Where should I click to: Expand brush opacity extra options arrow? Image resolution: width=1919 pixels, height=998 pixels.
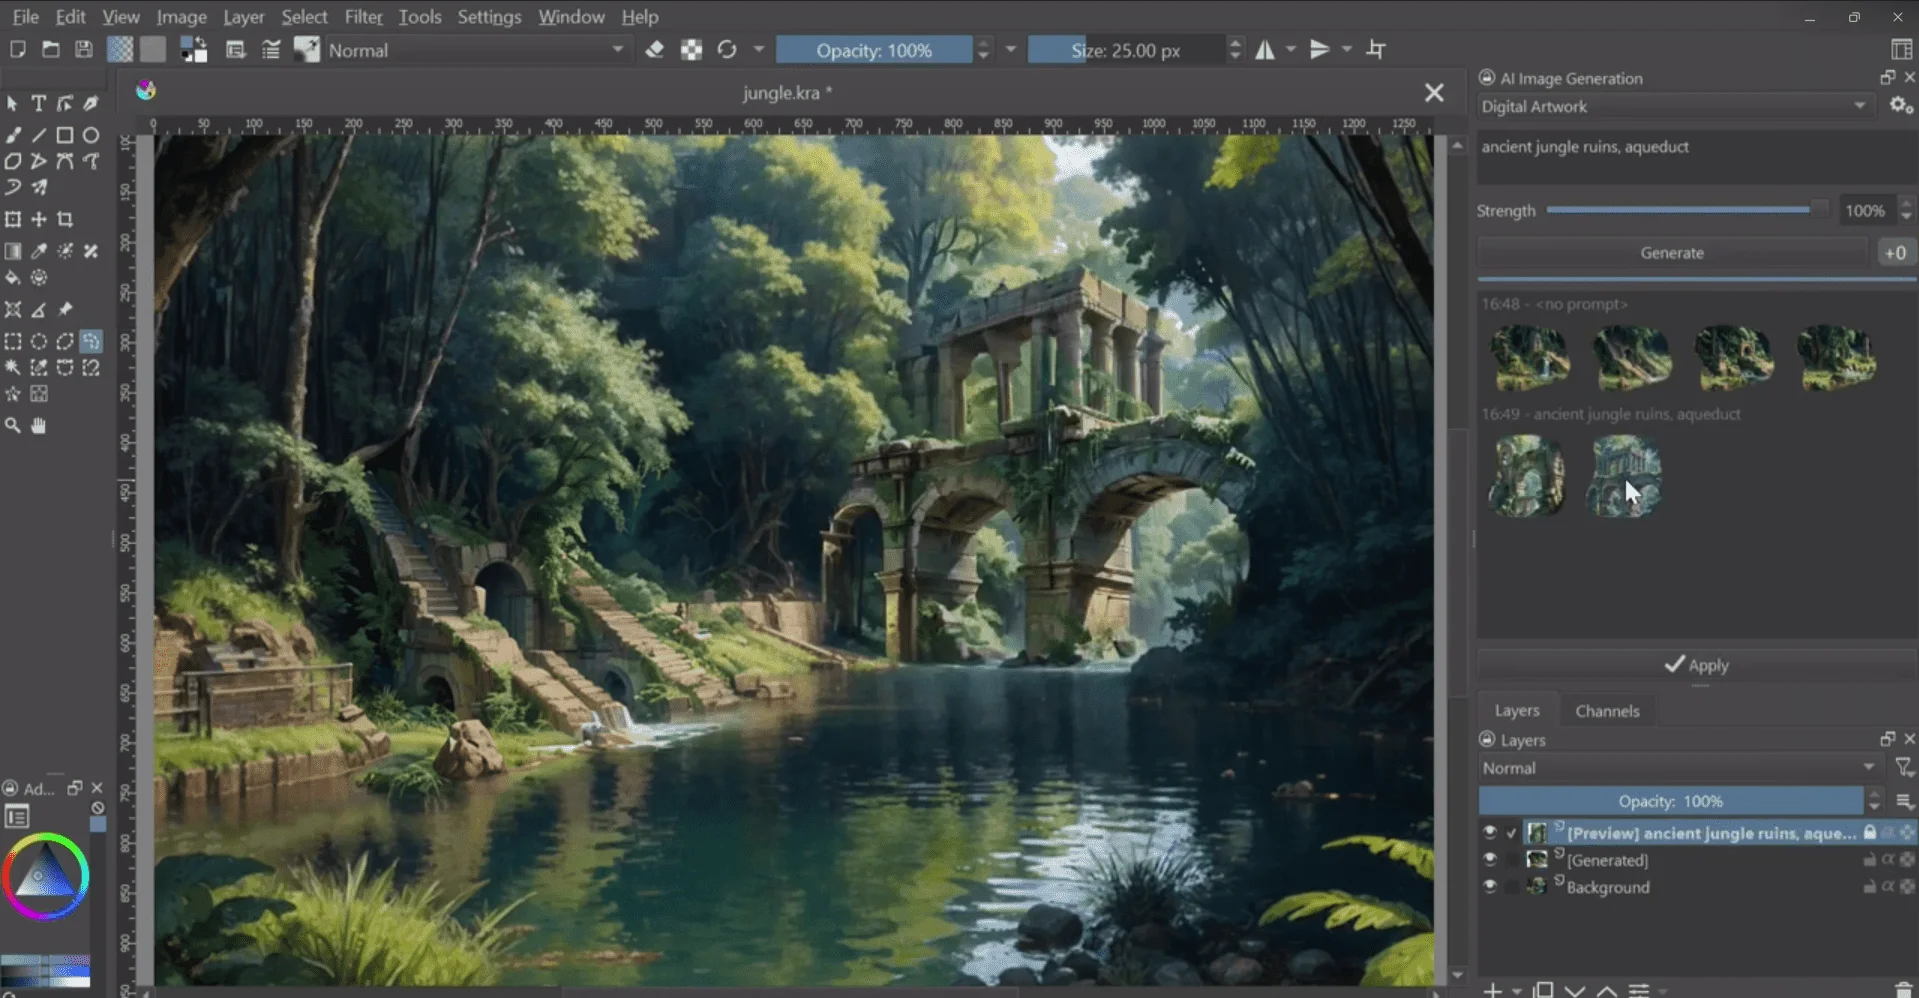click(x=1011, y=50)
